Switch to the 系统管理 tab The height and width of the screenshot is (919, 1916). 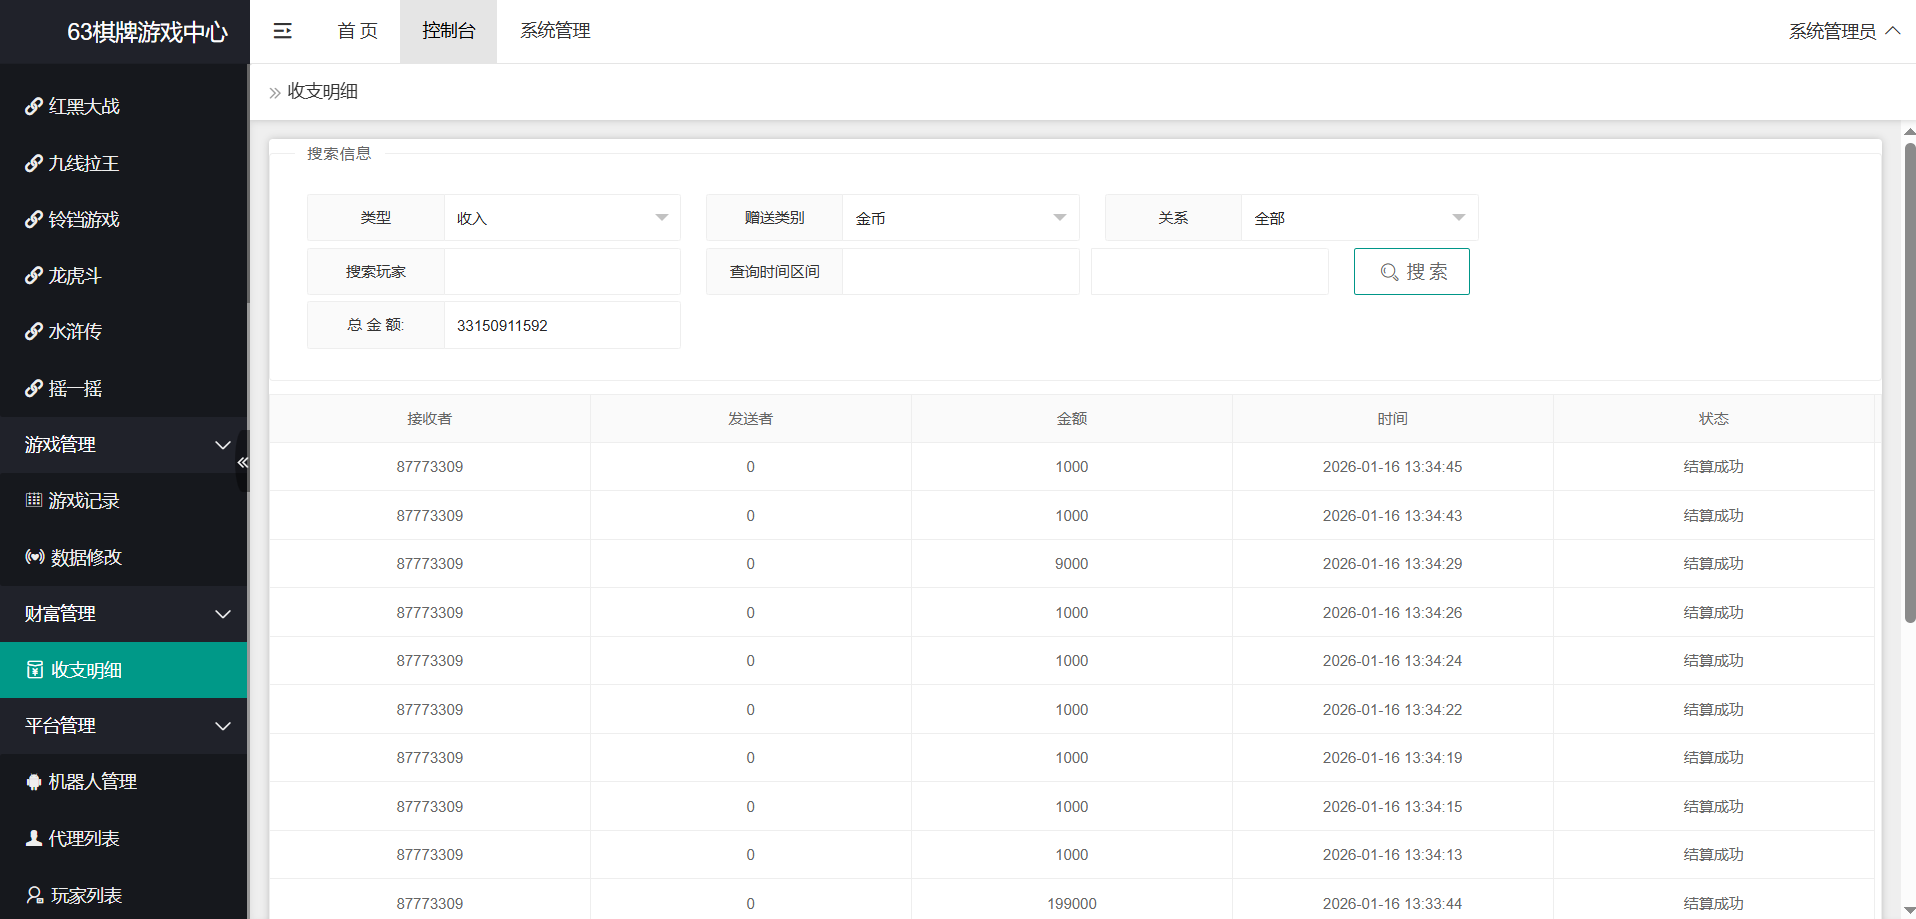coord(555,31)
